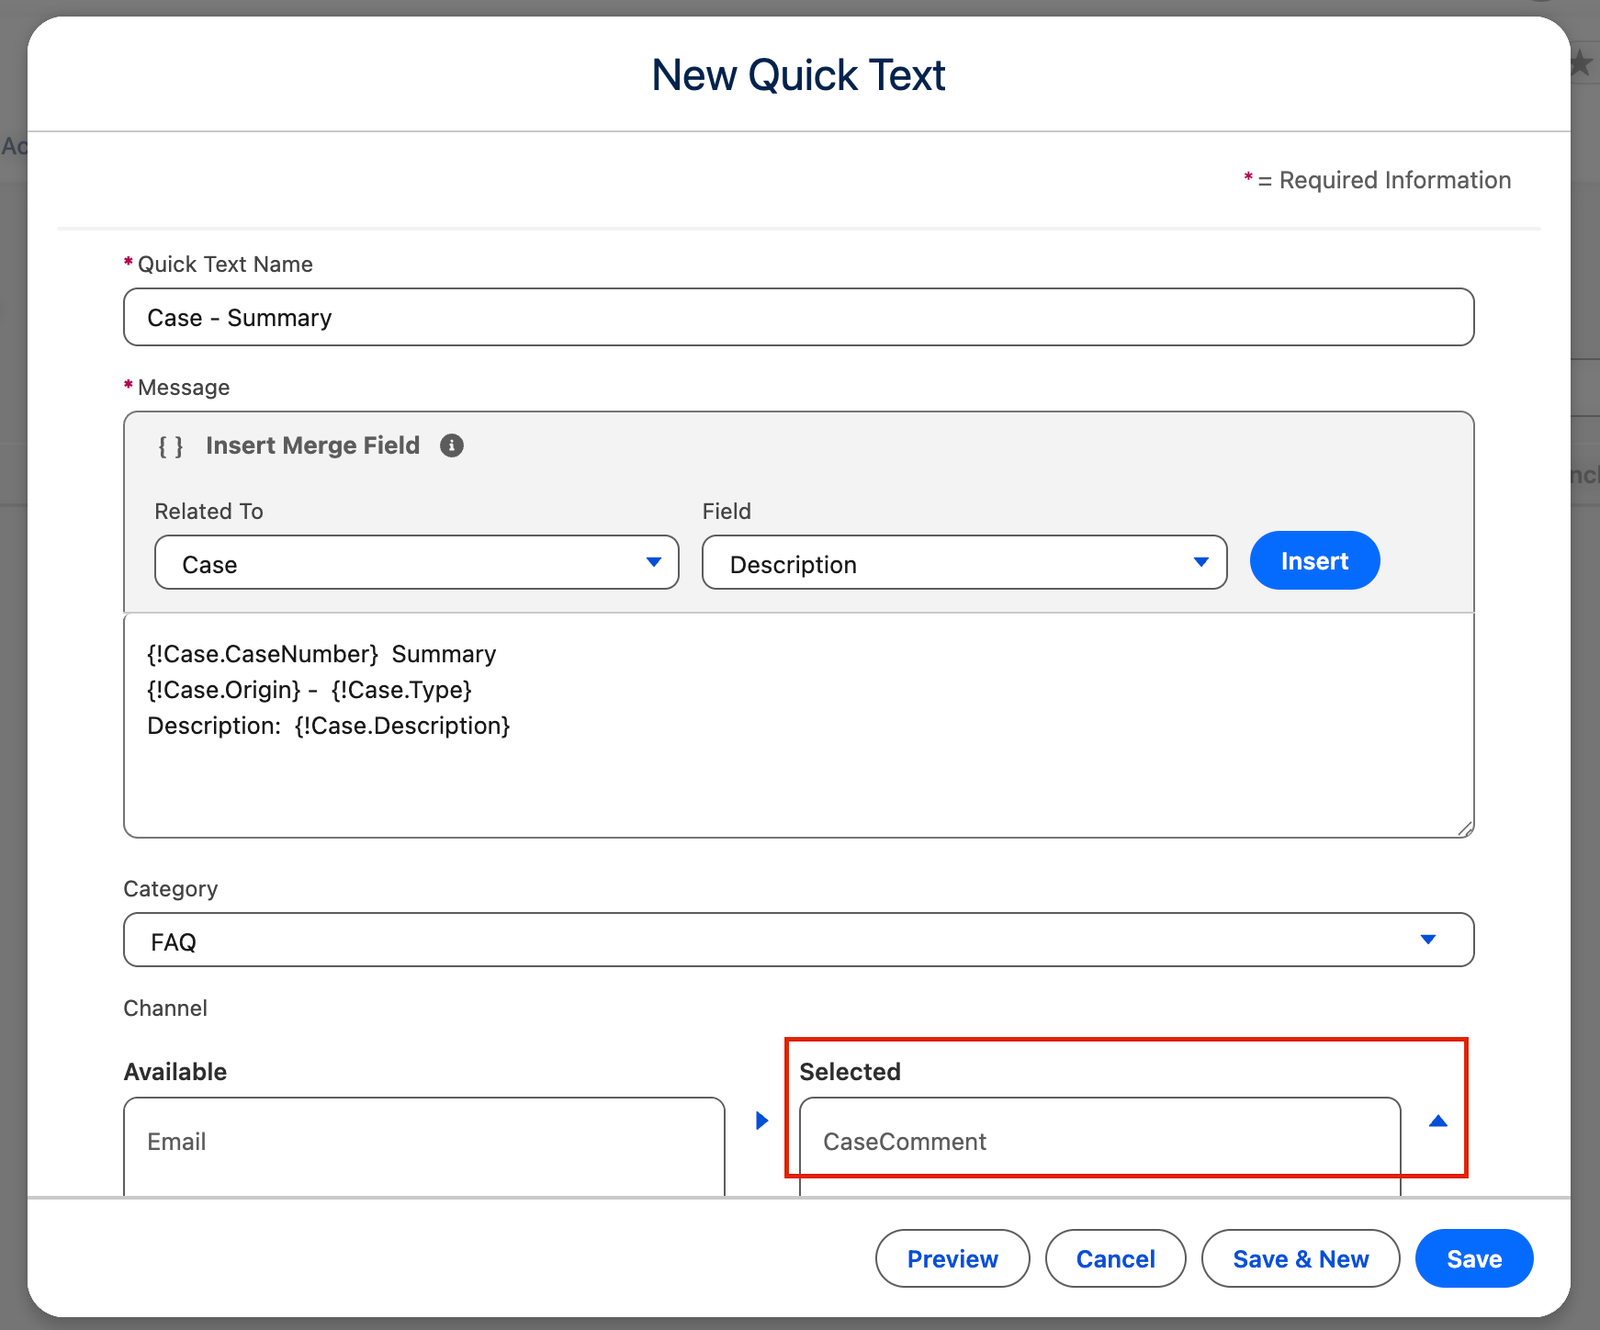1600x1330 pixels.
Task: Focus the Quick Text Name input field
Action: tap(798, 318)
